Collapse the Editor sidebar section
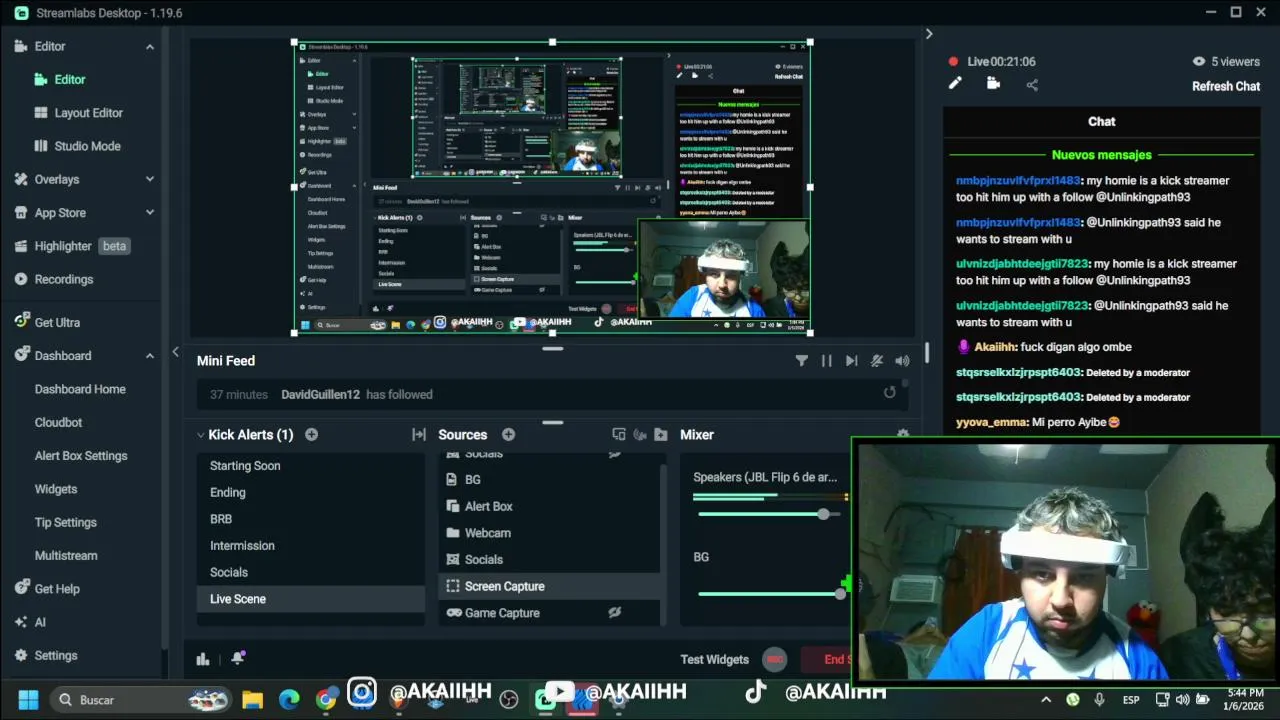Viewport: 1280px width, 720px height. pos(150,47)
